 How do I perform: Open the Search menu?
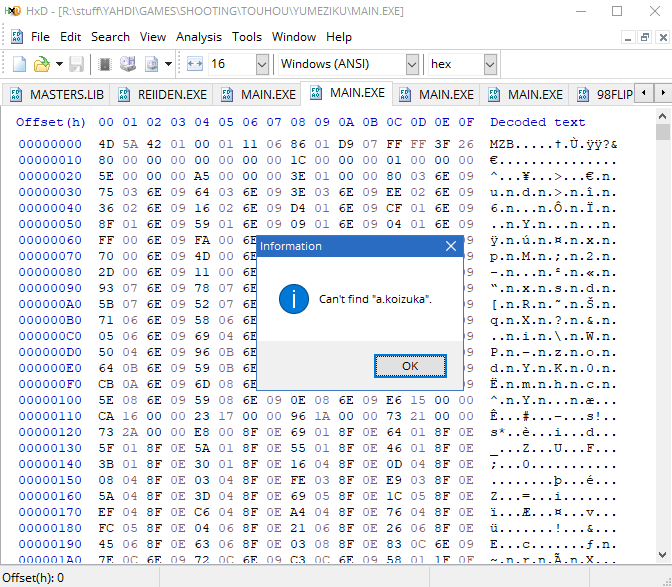pyautogui.click(x=110, y=37)
